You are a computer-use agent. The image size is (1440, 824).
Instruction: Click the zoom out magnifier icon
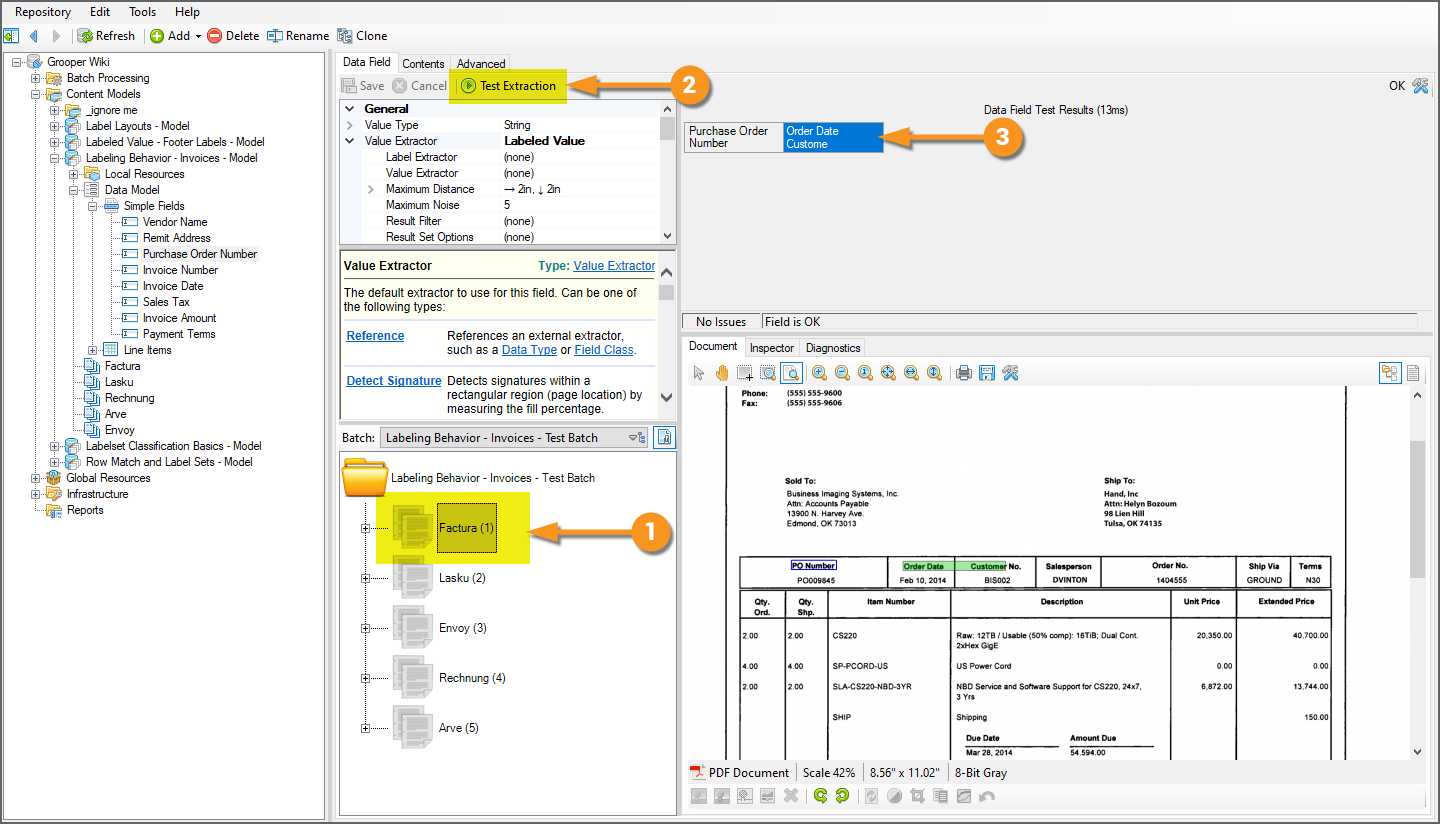pyautogui.click(x=842, y=373)
